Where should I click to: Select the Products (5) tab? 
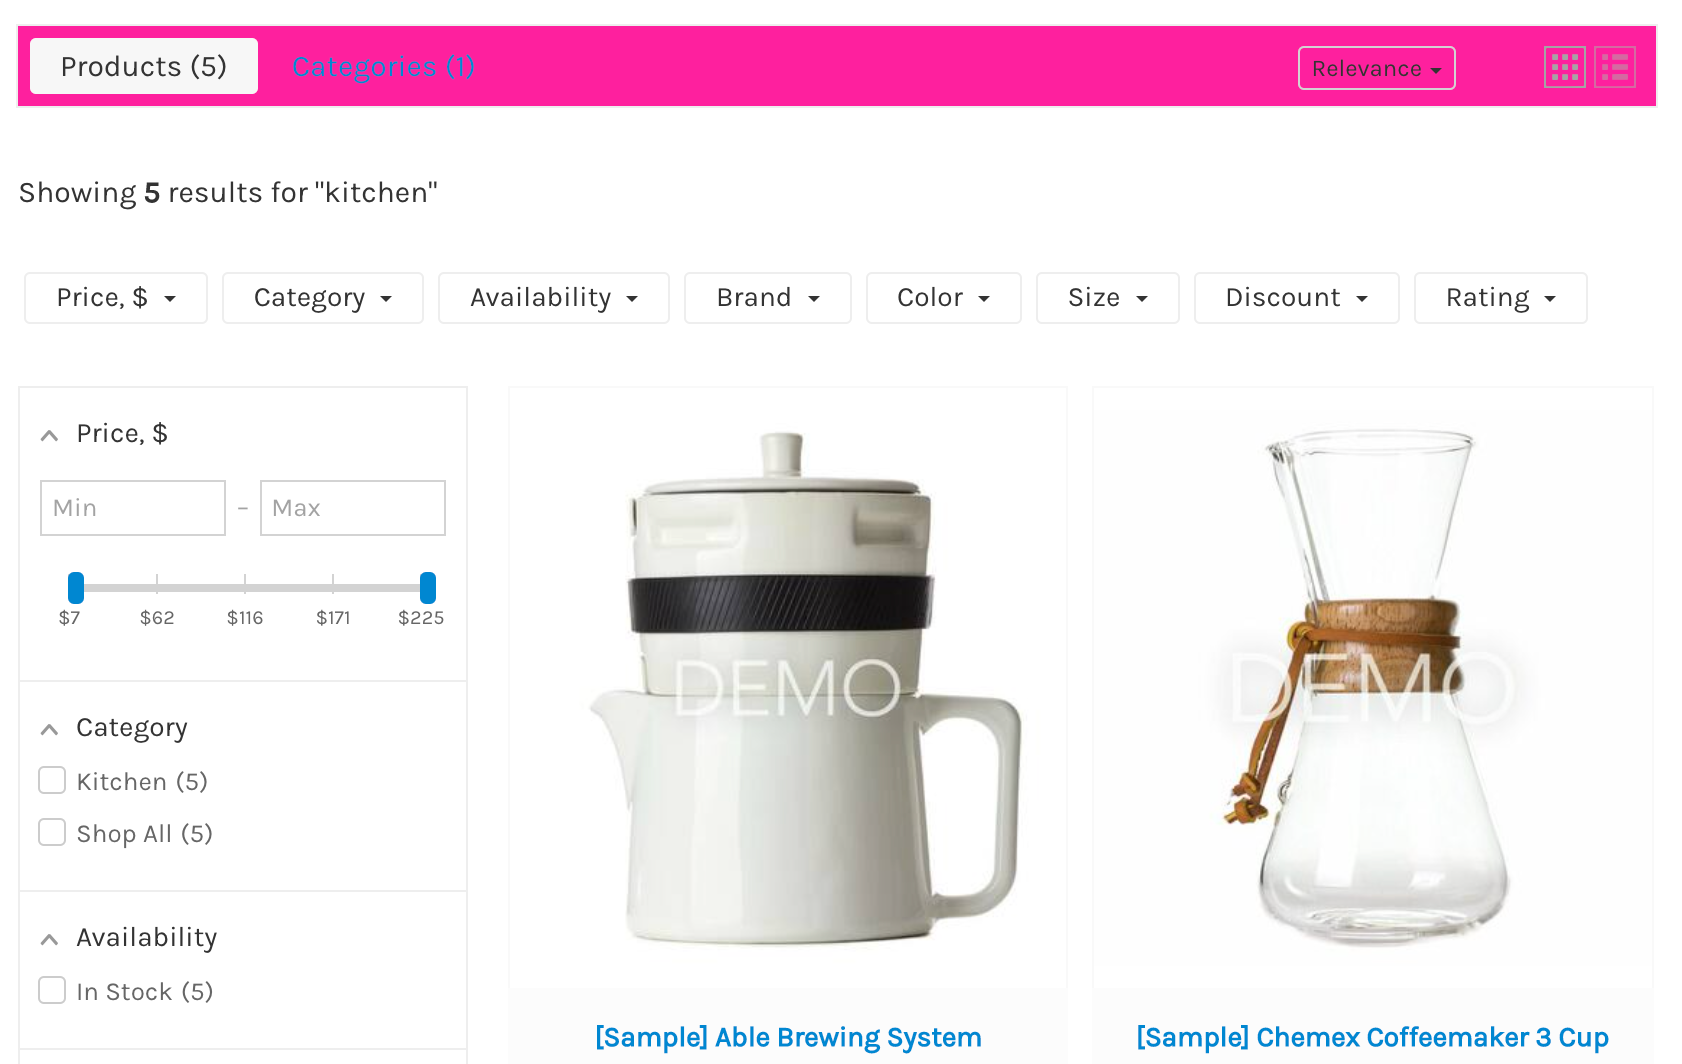(x=144, y=66)
